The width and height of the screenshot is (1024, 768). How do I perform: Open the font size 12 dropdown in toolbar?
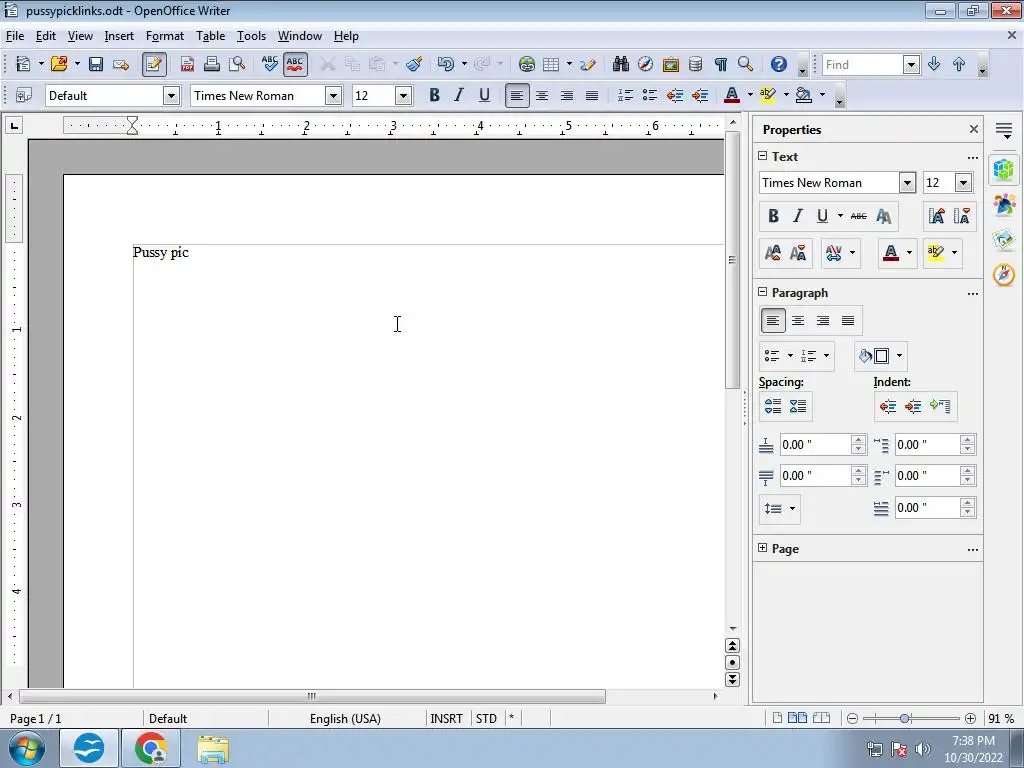[404, 96]
